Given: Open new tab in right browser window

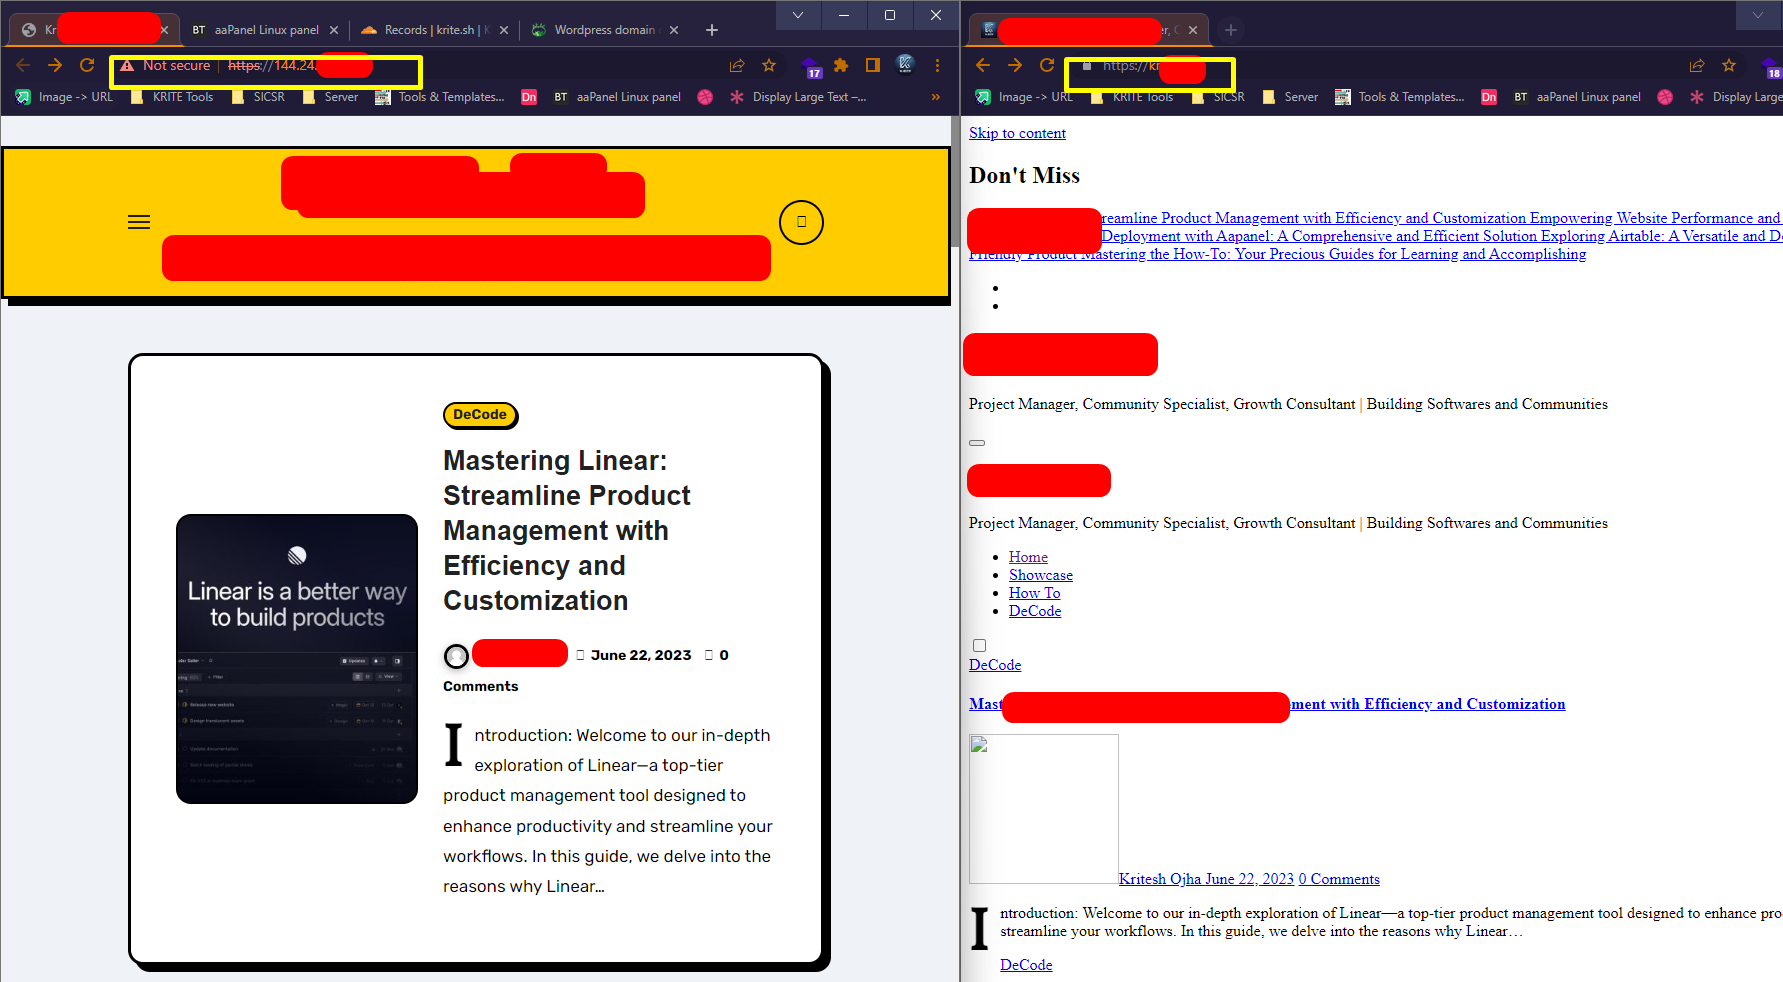Looking at the screenshot, I should pos(1231,30).
